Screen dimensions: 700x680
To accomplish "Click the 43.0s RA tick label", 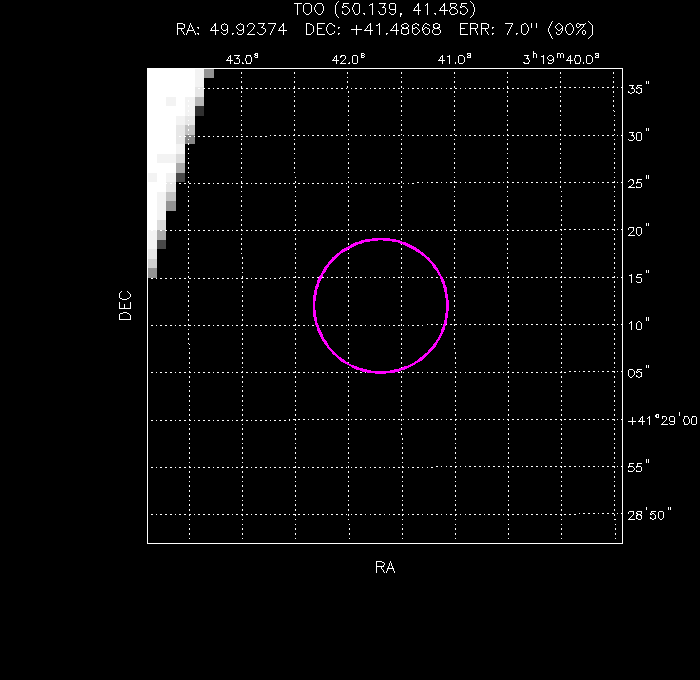I will [x=241, y=59].
